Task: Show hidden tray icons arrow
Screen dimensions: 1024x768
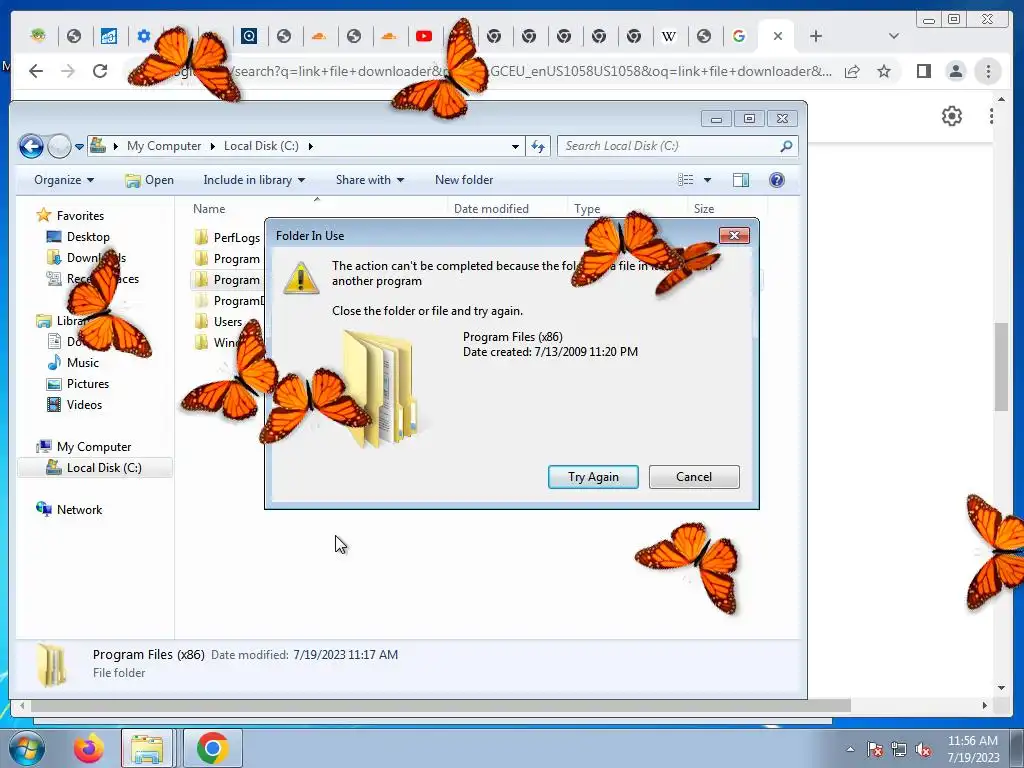Action: point(850,749)
